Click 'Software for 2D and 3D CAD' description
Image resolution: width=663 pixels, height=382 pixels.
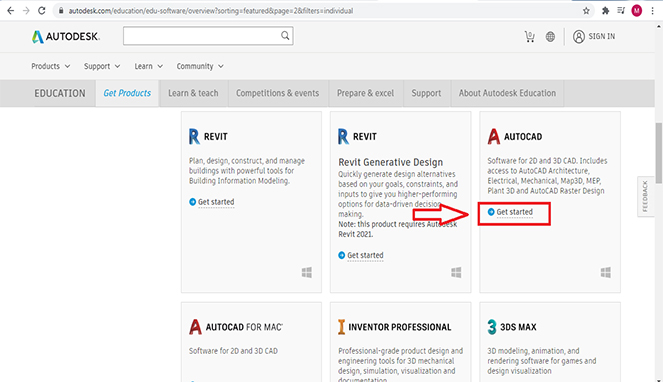[x=233, y=351]
